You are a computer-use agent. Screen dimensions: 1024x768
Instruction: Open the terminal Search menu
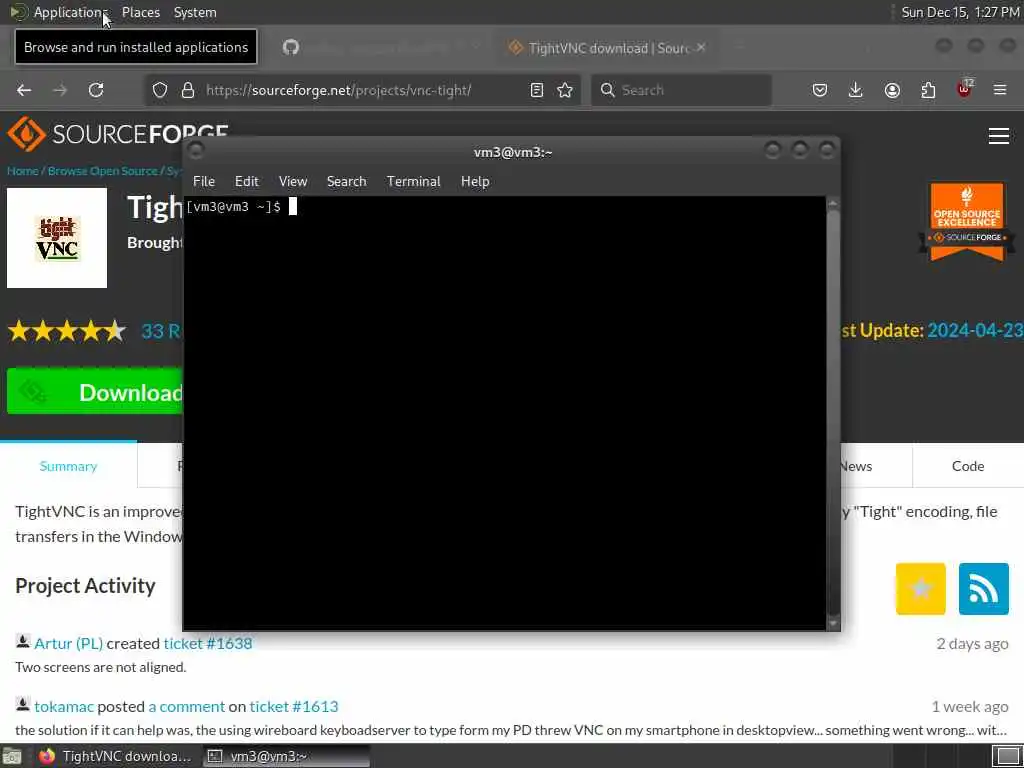tap(346, 182)
